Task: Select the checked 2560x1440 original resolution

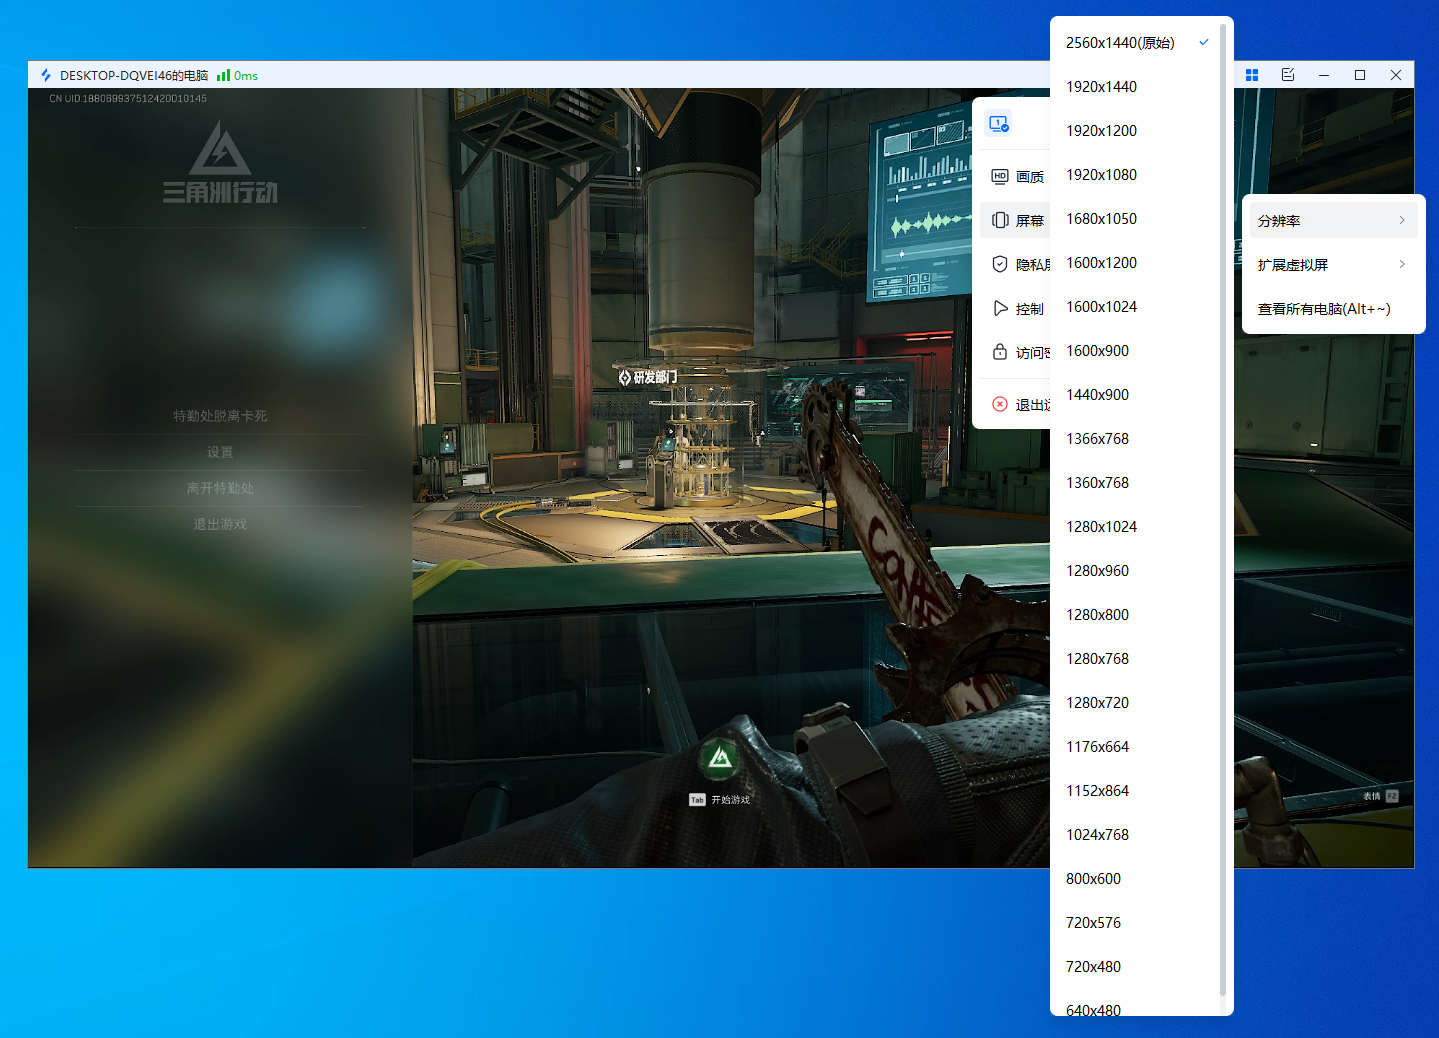Action: (x=1120, y=43)
